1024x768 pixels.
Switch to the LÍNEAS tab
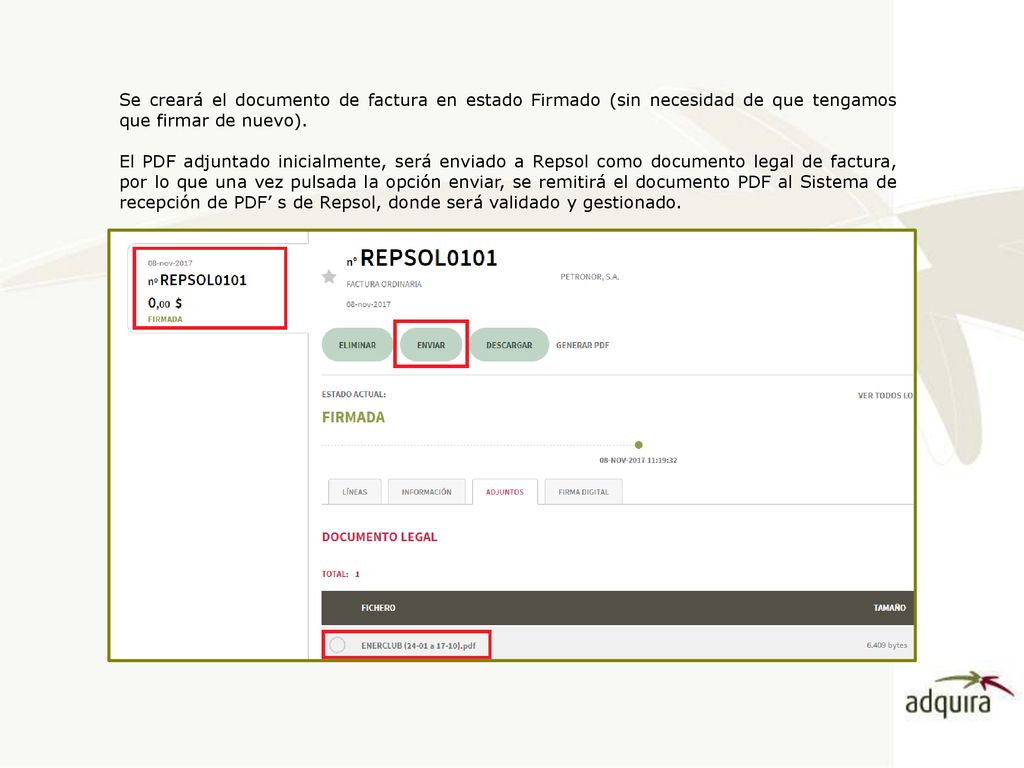[355, 492]
